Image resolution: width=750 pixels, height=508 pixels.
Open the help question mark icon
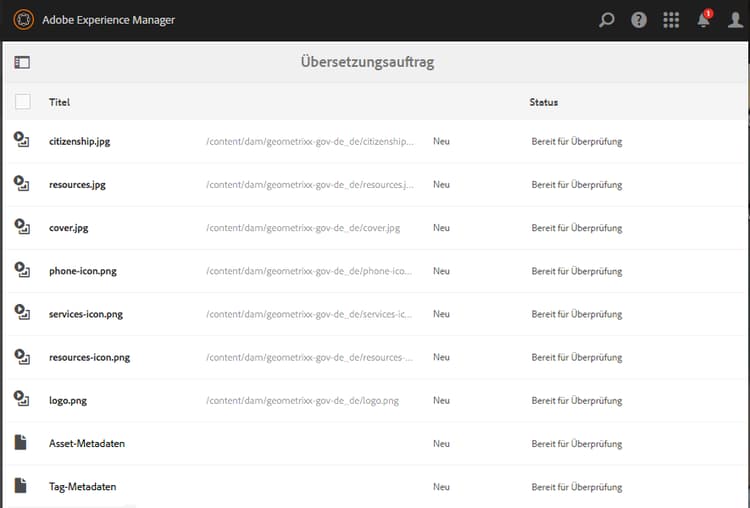pos(639,20)
